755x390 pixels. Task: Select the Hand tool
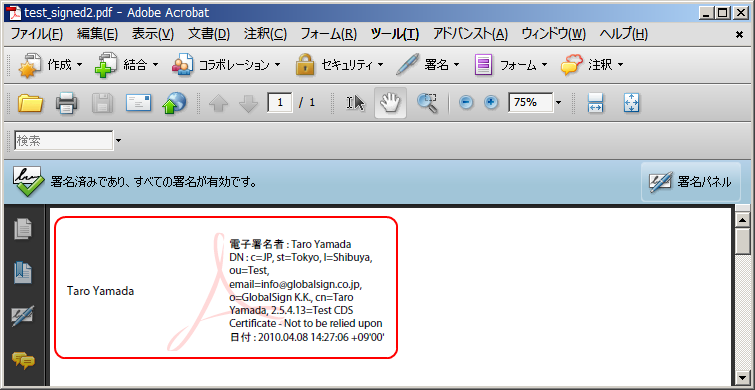390,103
